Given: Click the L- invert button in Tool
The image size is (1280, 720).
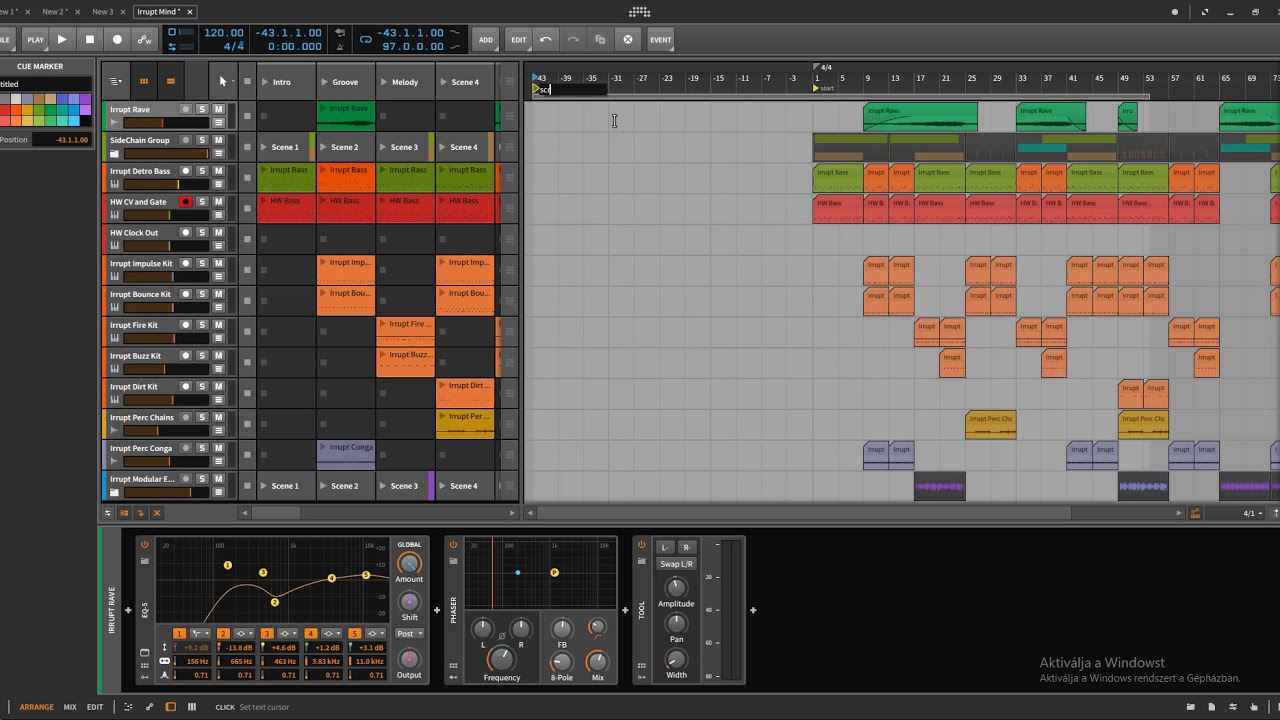Looking at the screenshot, I should [x=665, y=547].
